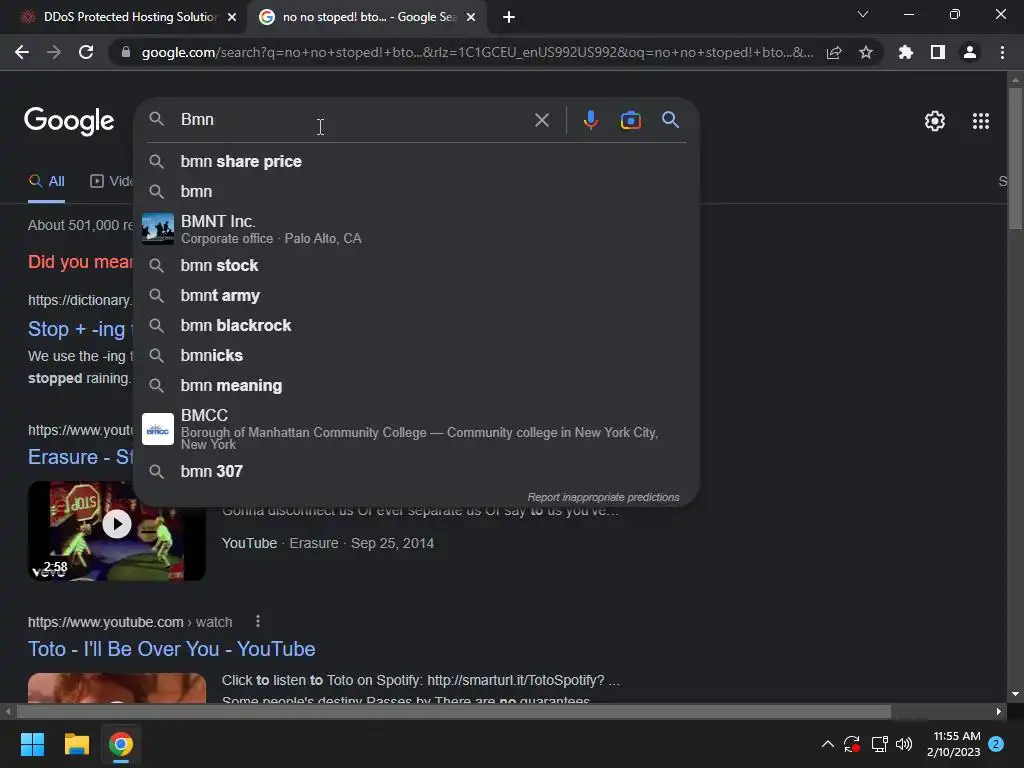Image resolution: width=1024 pixels, height=768 pixels.
Task: Click the horizontal page scrollbar
Action: [454, 711]
